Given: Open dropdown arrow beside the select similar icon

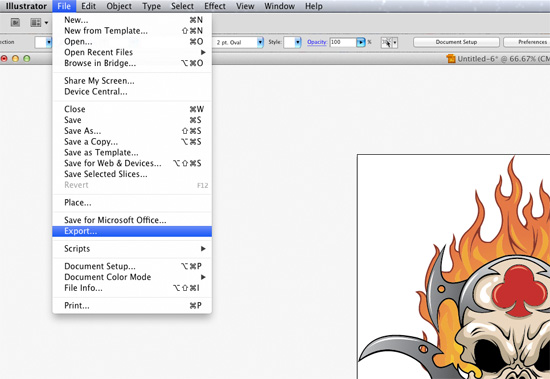Looking at the screenshot, I should click(395, 42).
